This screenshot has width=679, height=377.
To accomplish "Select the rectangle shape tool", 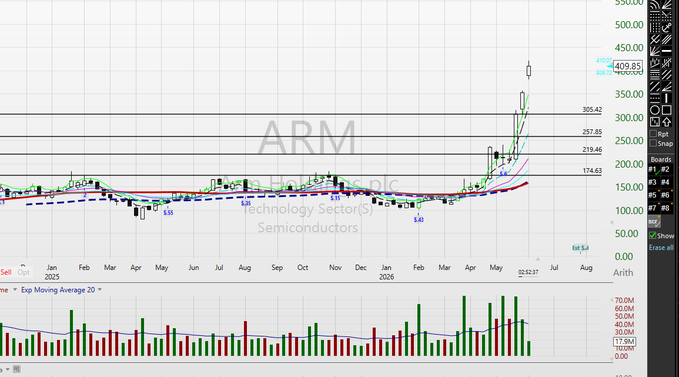I will (666, 110).
